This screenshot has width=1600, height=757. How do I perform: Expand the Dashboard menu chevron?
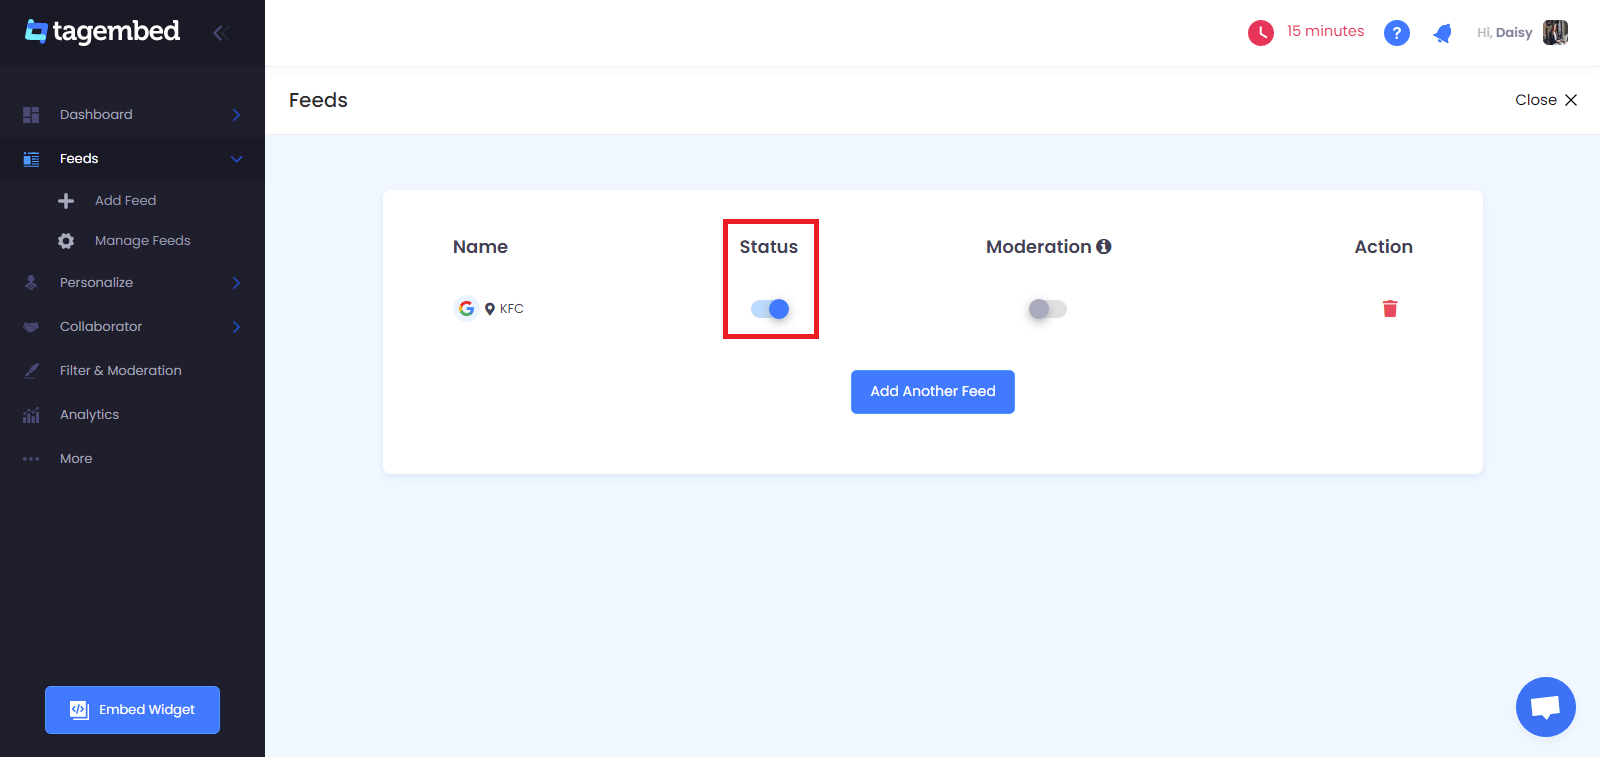tap(237, 115)
